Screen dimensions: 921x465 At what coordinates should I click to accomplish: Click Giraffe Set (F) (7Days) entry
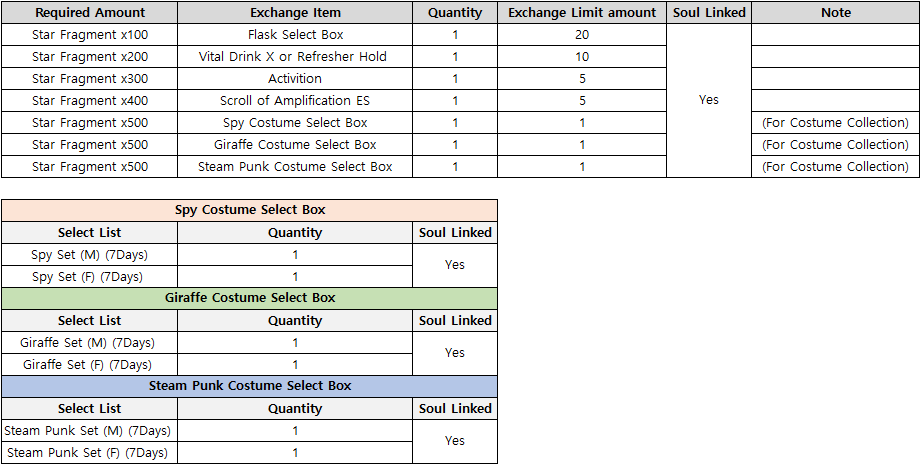click(x=89, y=365)
